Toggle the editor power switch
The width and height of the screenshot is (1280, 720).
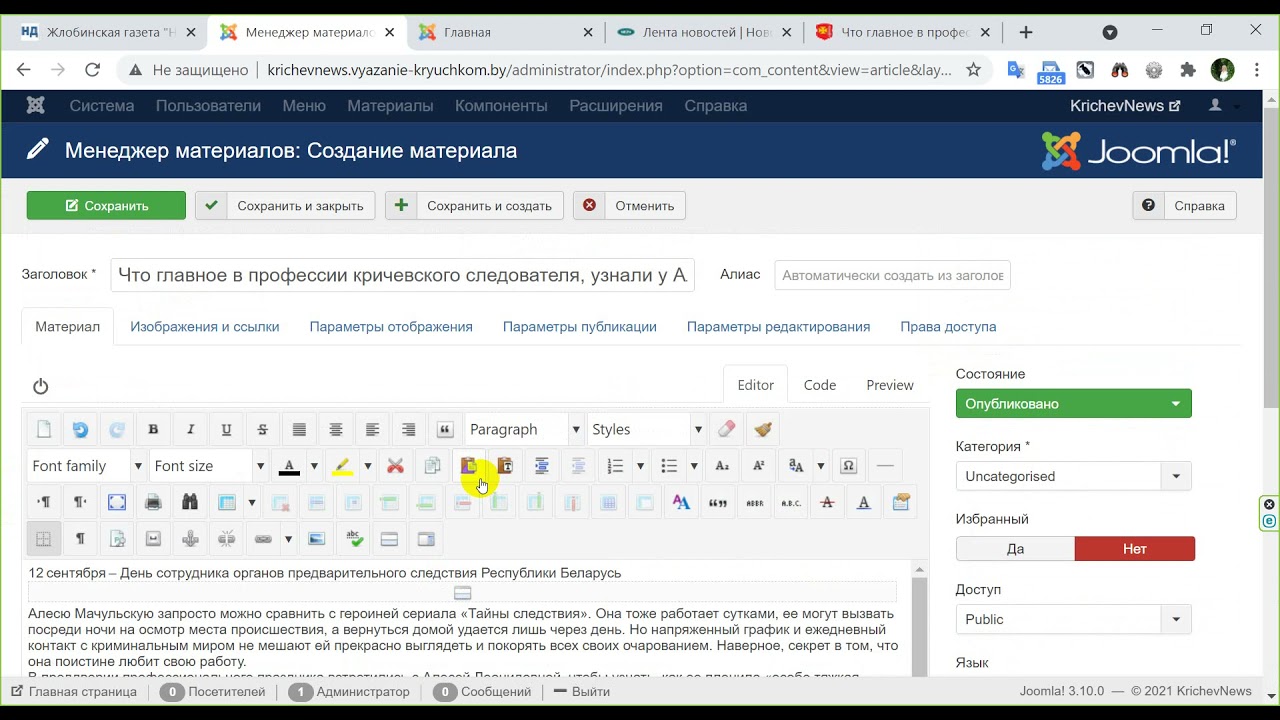(41, 386)
